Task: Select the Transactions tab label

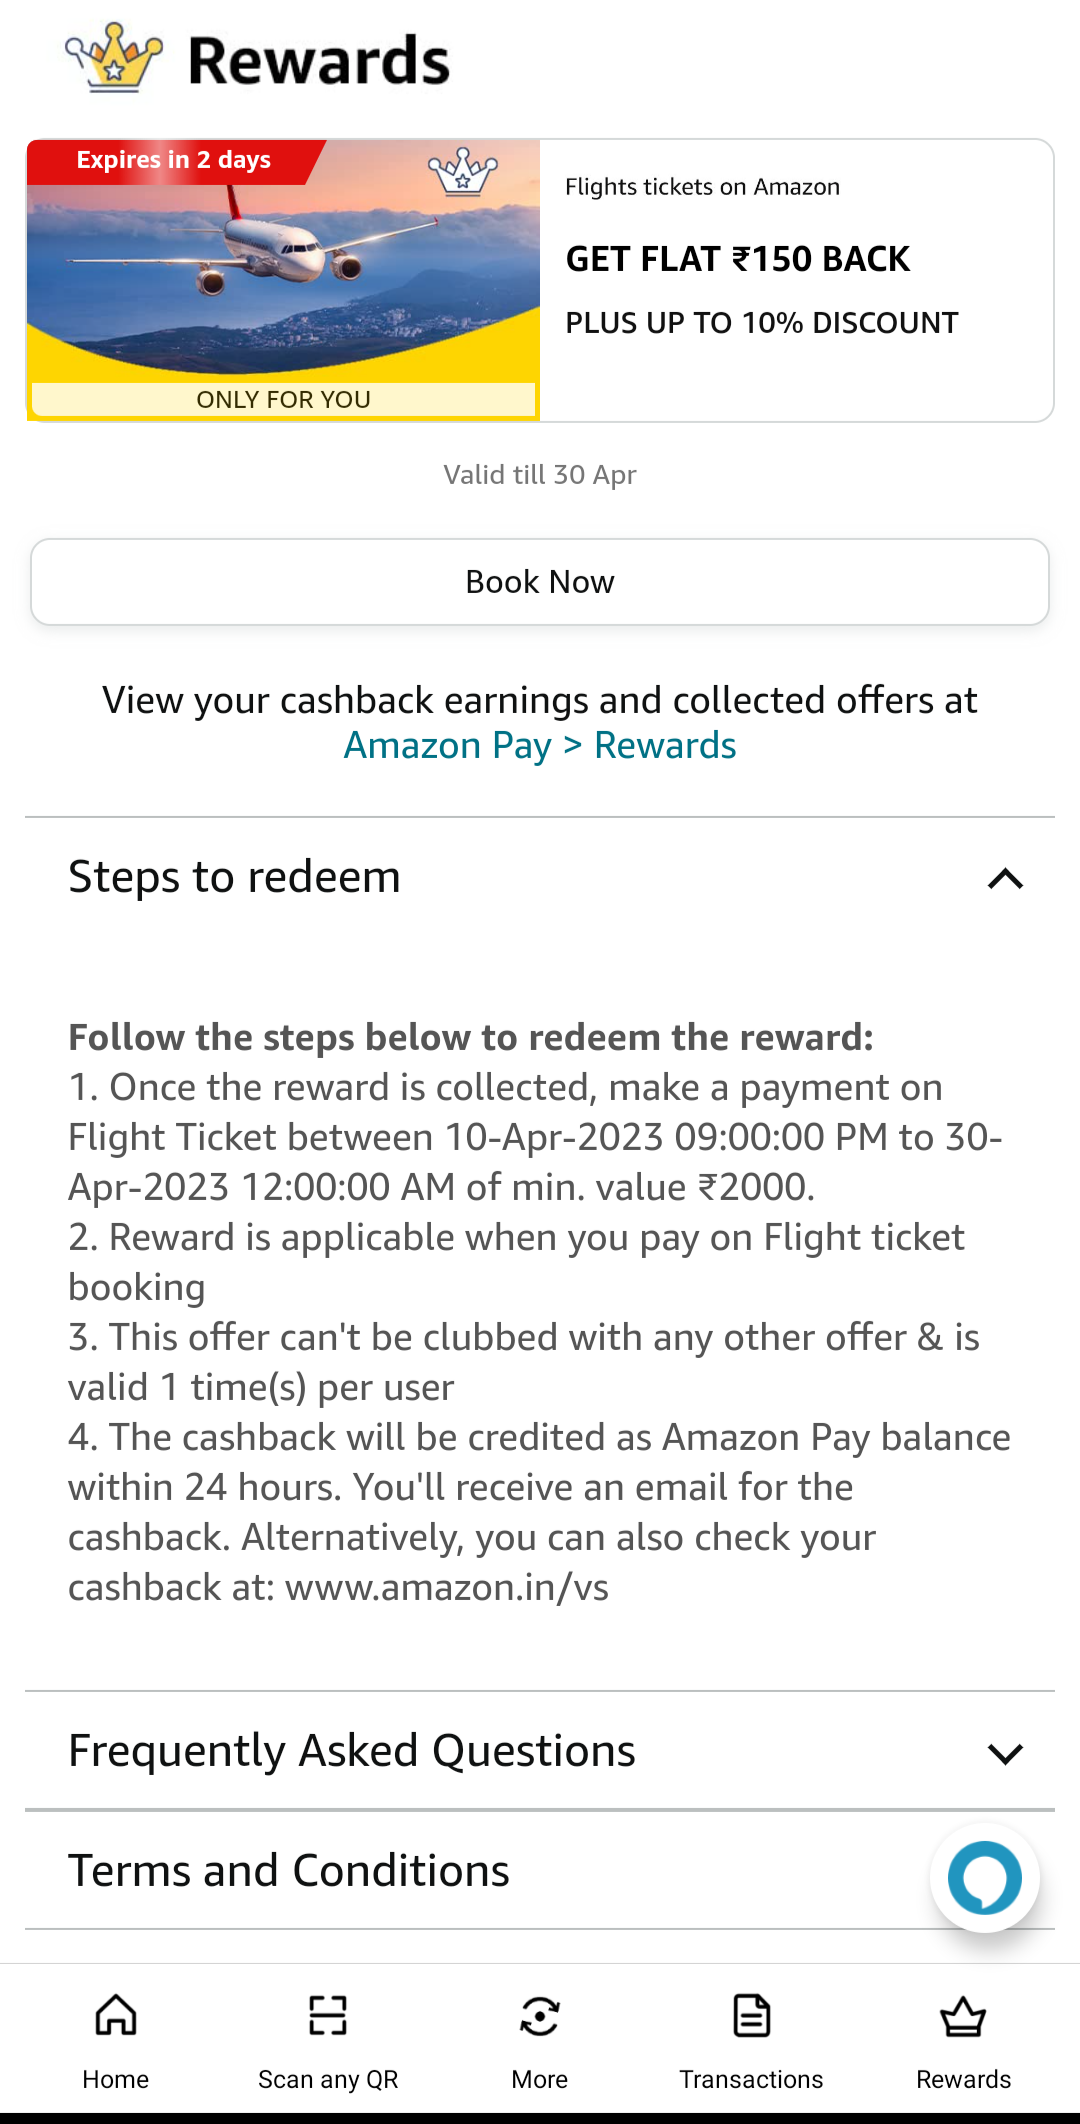Action: (x=751, y=2080)
